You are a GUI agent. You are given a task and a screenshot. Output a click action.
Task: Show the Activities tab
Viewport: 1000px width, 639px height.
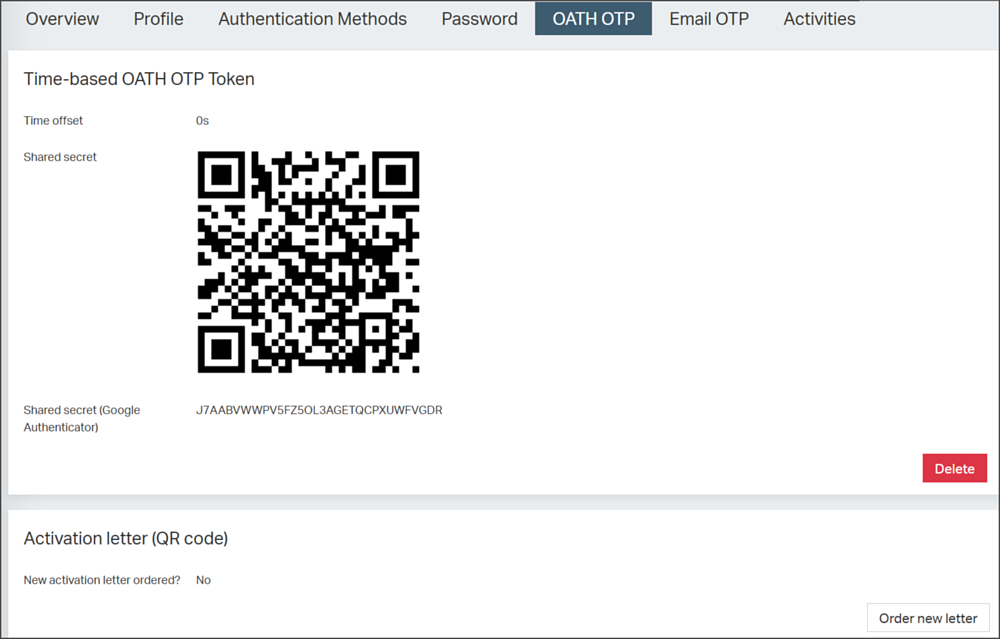(x=819, y=19)
